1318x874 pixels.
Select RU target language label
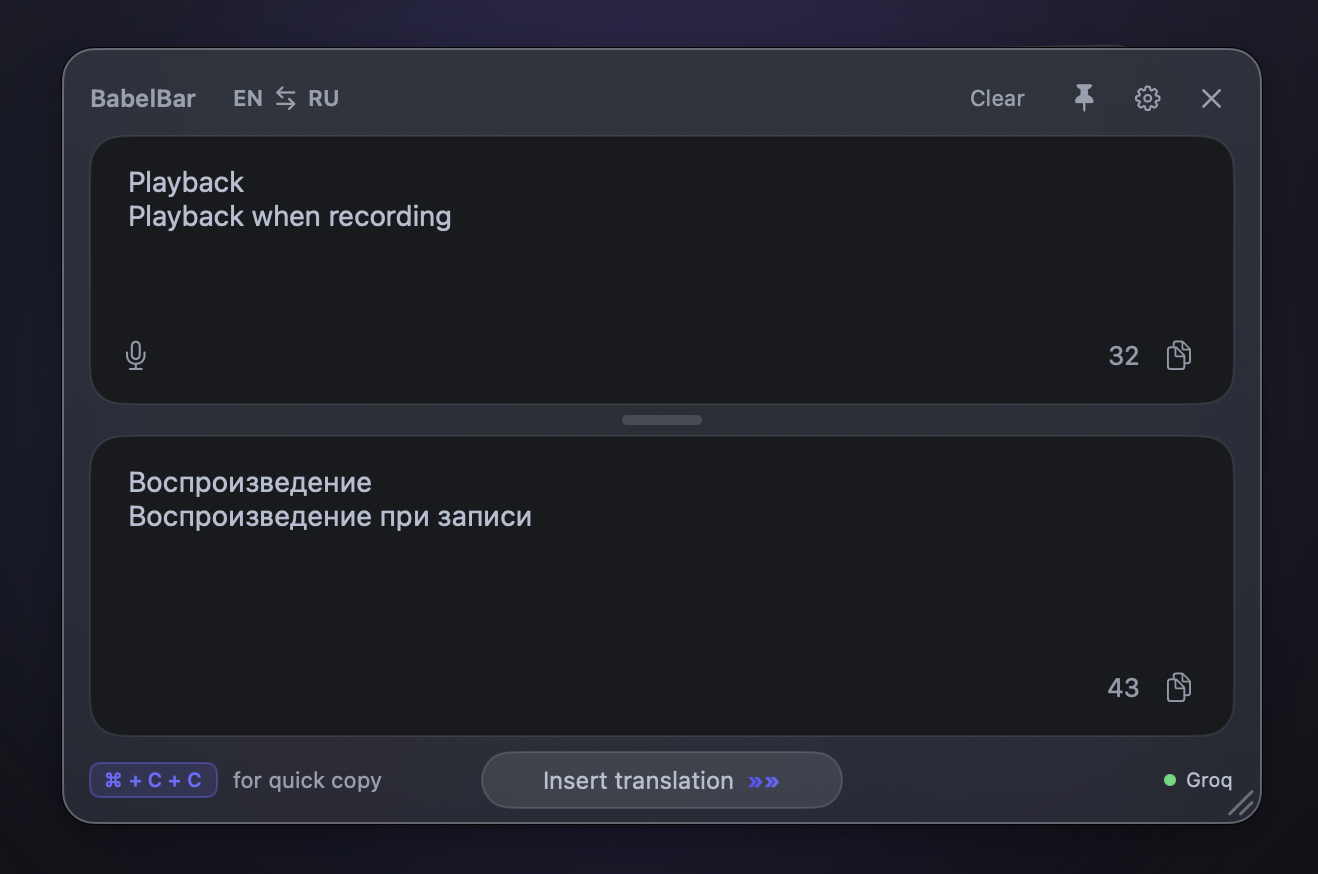[x=323, y=98]
